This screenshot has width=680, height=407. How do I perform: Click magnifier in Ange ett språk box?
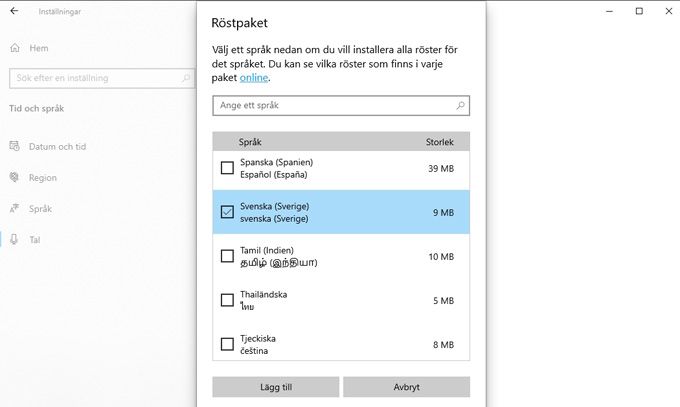[461, 105]
